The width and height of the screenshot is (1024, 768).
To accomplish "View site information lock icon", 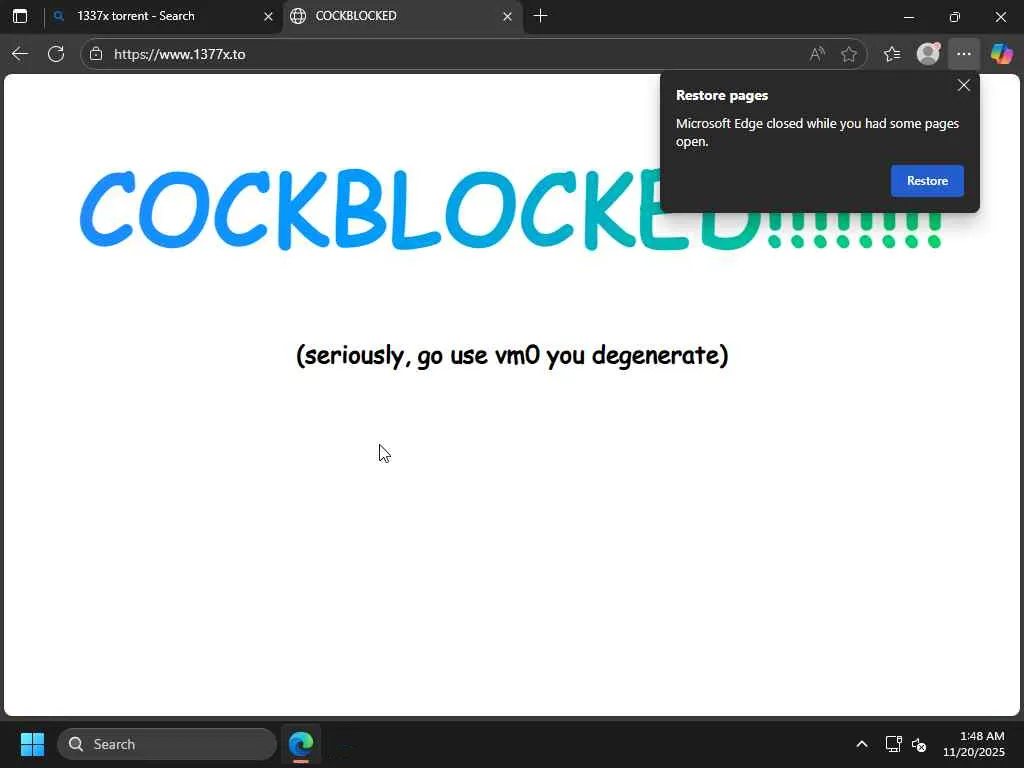I will pos(96,54).
